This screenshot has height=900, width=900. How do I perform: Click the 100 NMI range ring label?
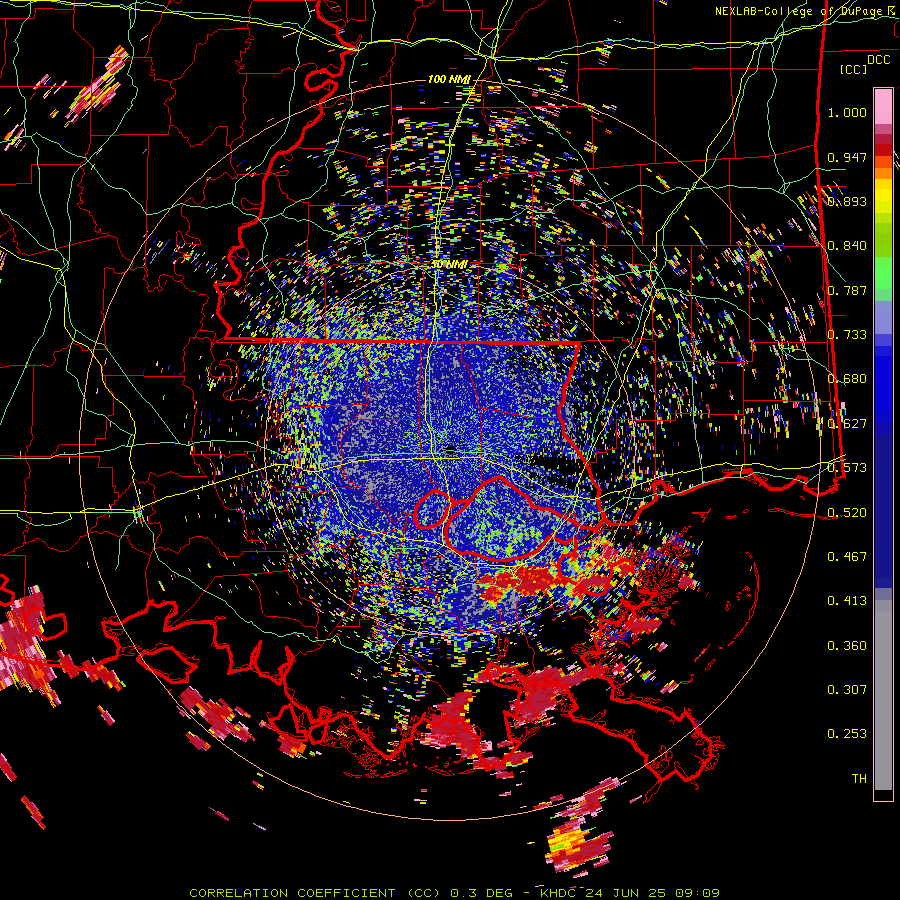[449, 79]
